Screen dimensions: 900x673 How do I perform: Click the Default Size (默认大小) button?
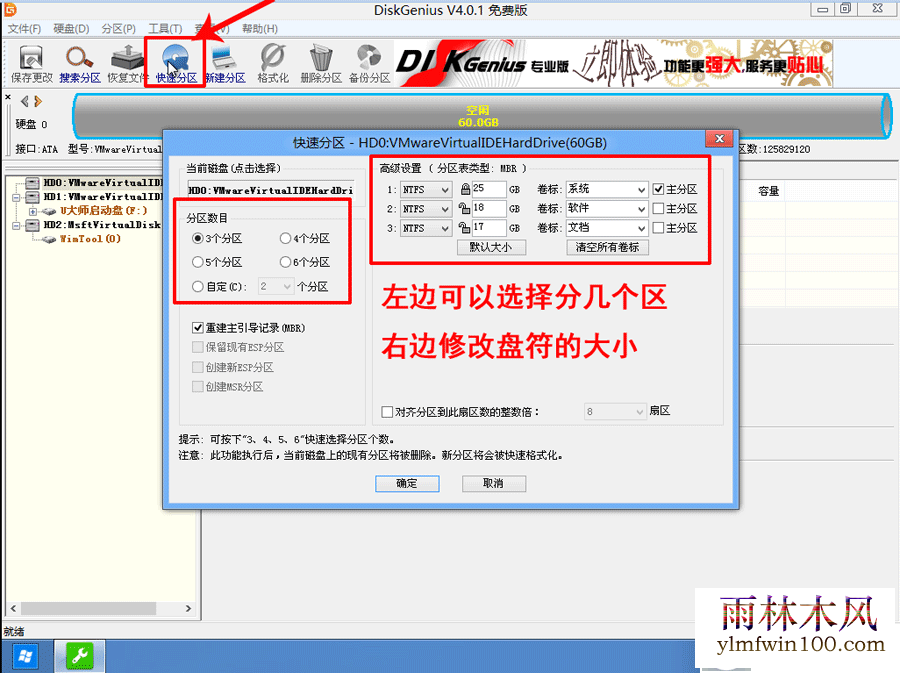pos(491,247)
